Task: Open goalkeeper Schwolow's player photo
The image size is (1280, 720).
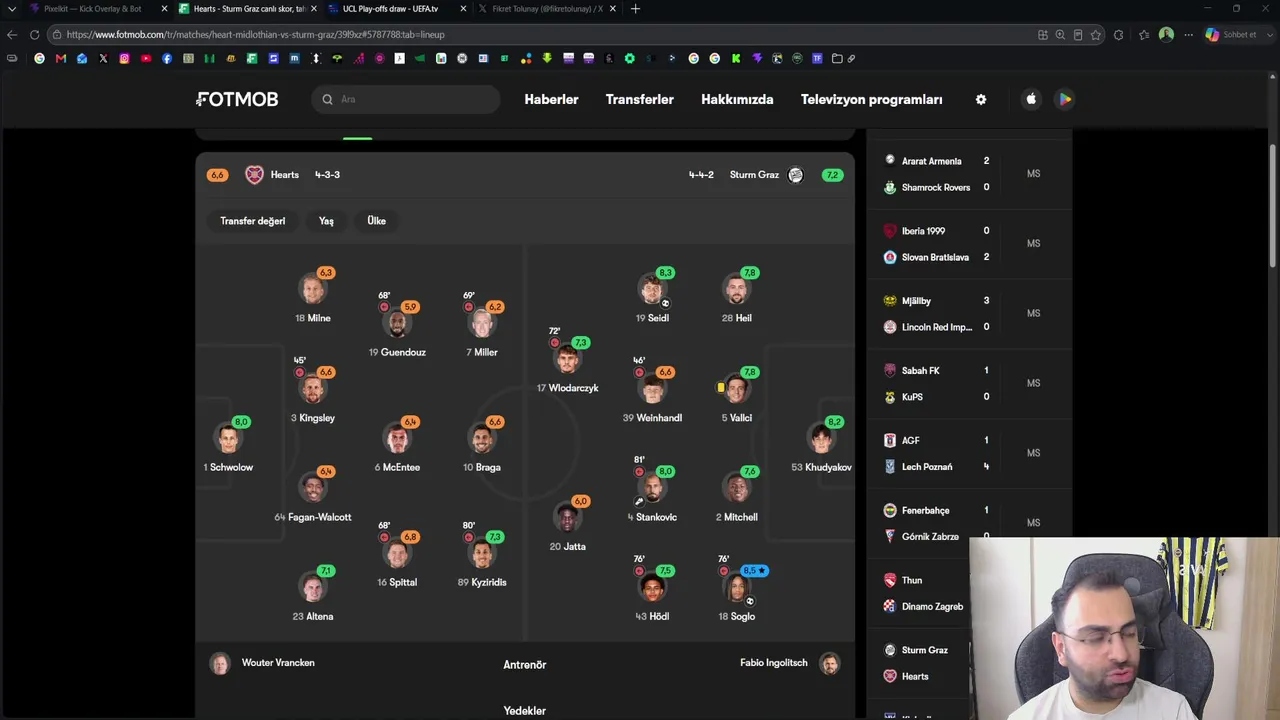Action: (x=228, y=438)
